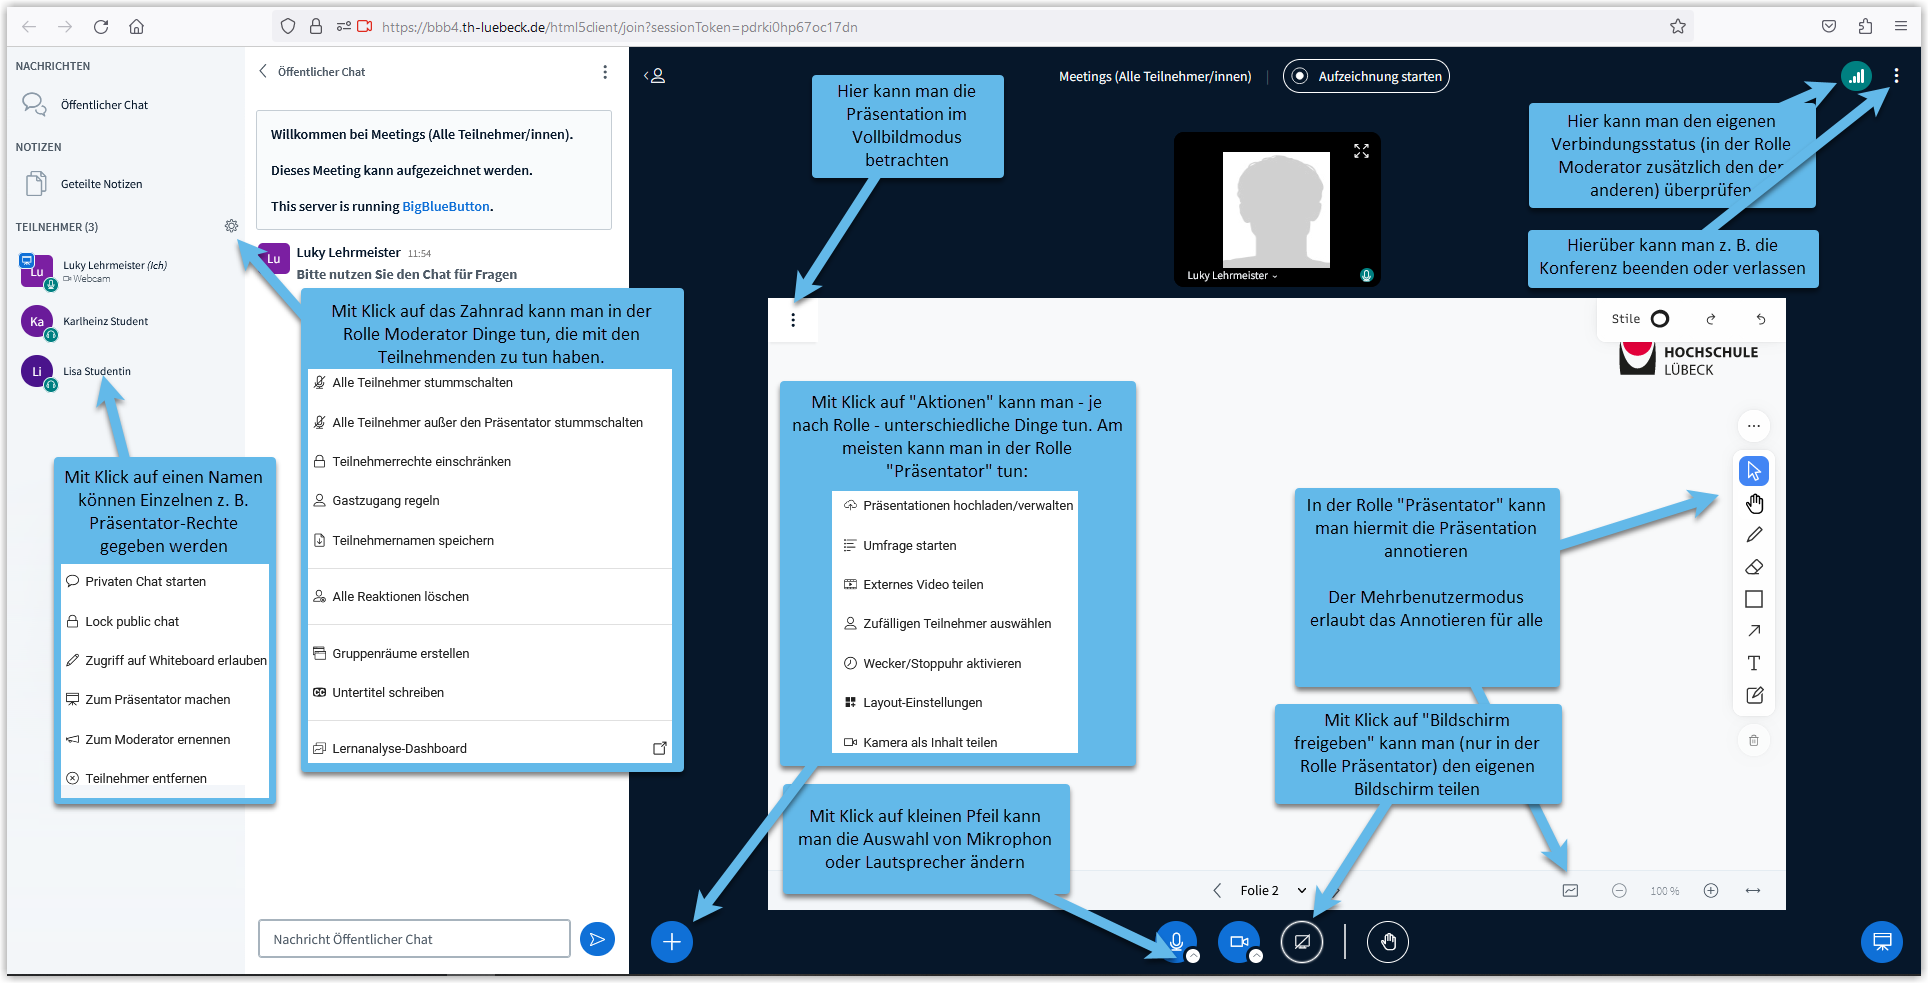The height and width of the screenshot is (984, 1929).
Task: Click the undo arrow in the Stile panel
Action: (1761, 318)
